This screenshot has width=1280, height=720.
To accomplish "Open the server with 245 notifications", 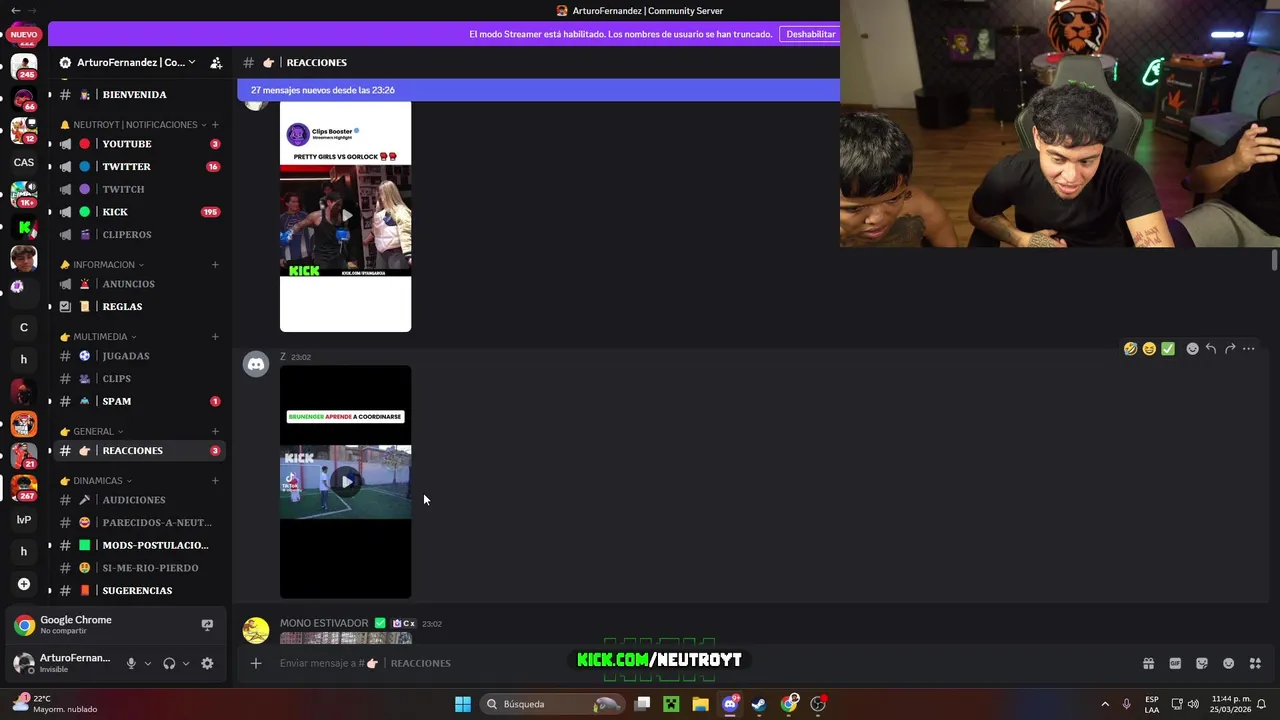I will pyautogui.click(x=24, y=66).
